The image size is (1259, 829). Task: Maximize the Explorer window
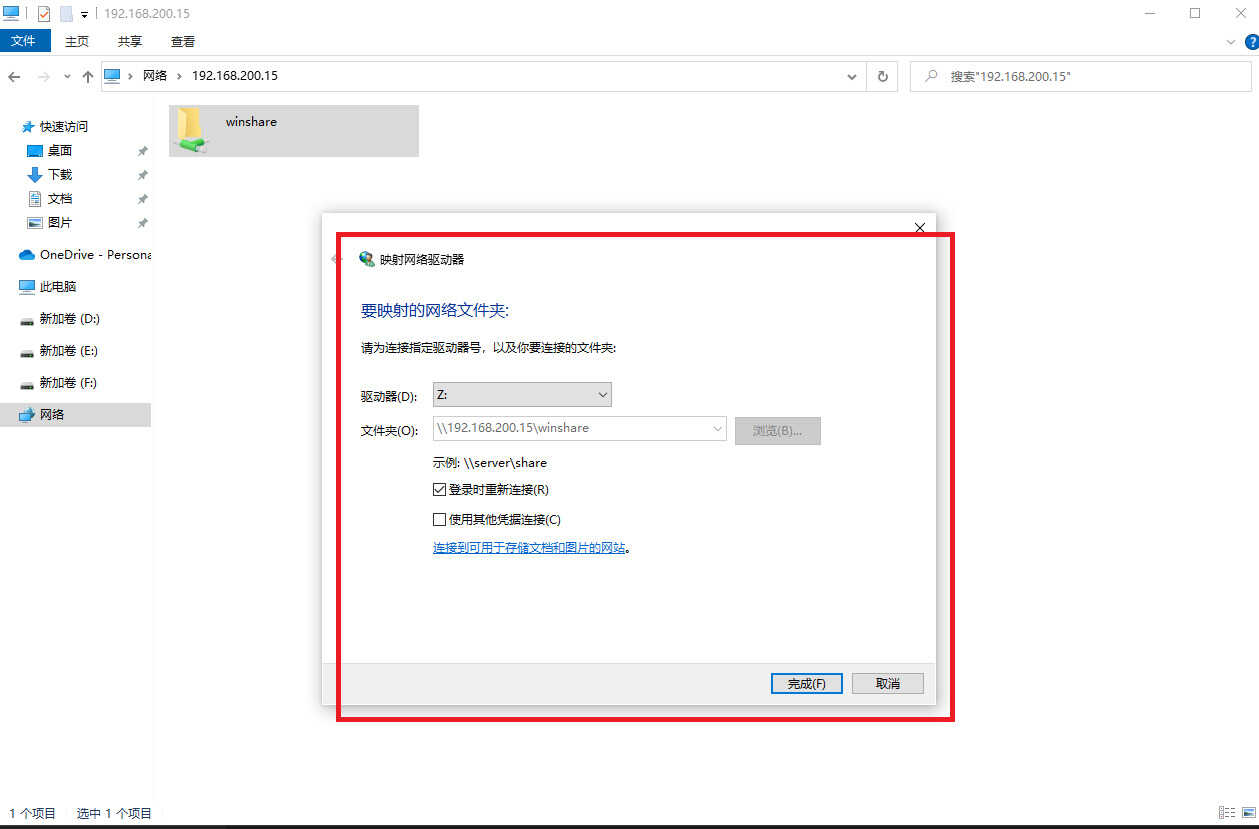click(x=1195, y=13)
